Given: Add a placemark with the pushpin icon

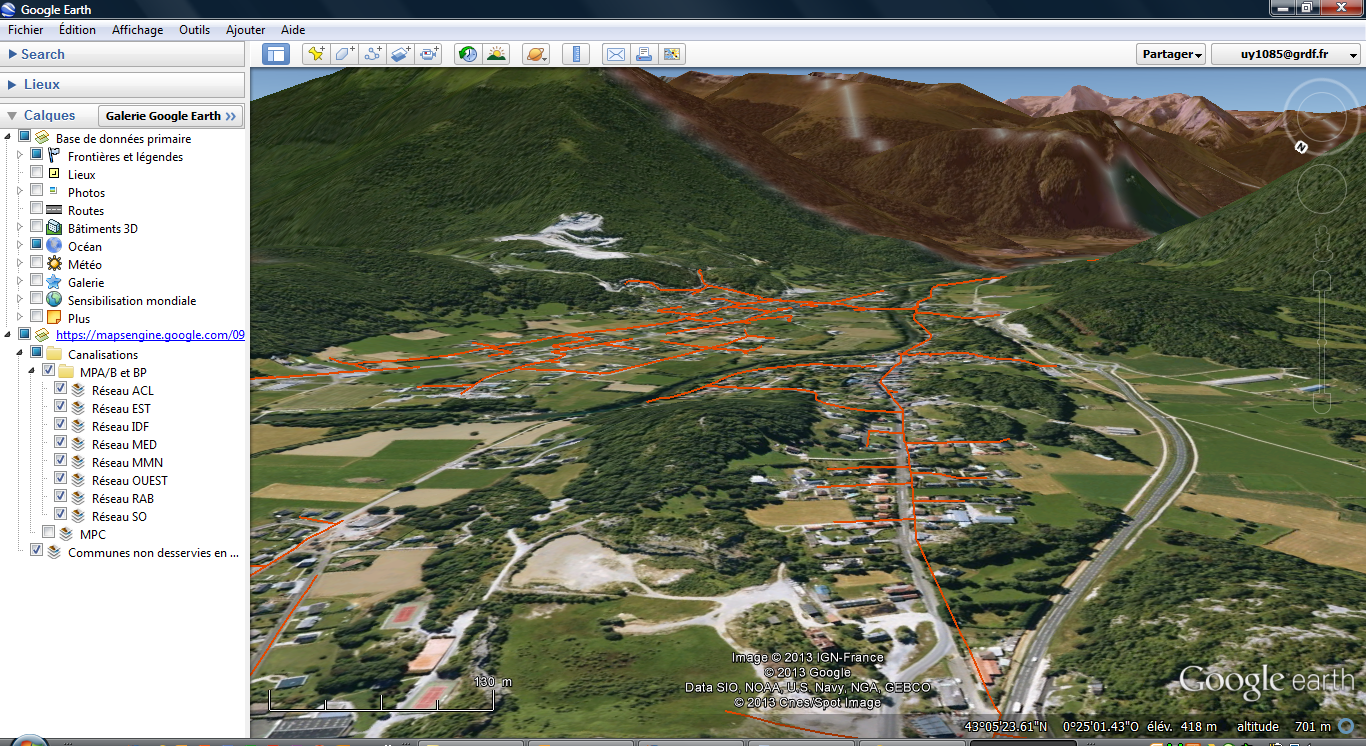Looking at the screenshot, I should coord(317,54).
